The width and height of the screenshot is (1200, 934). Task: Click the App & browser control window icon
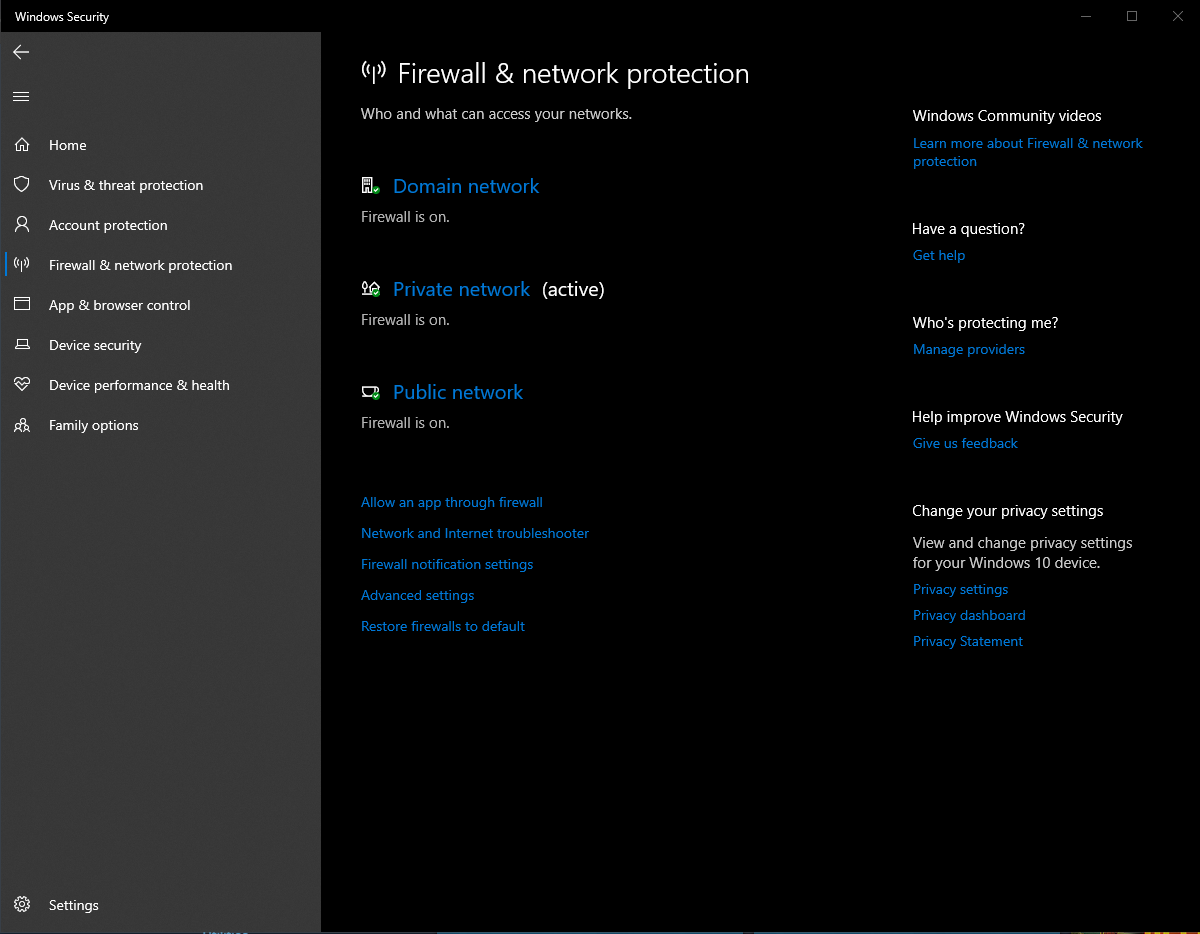point(22,305)
